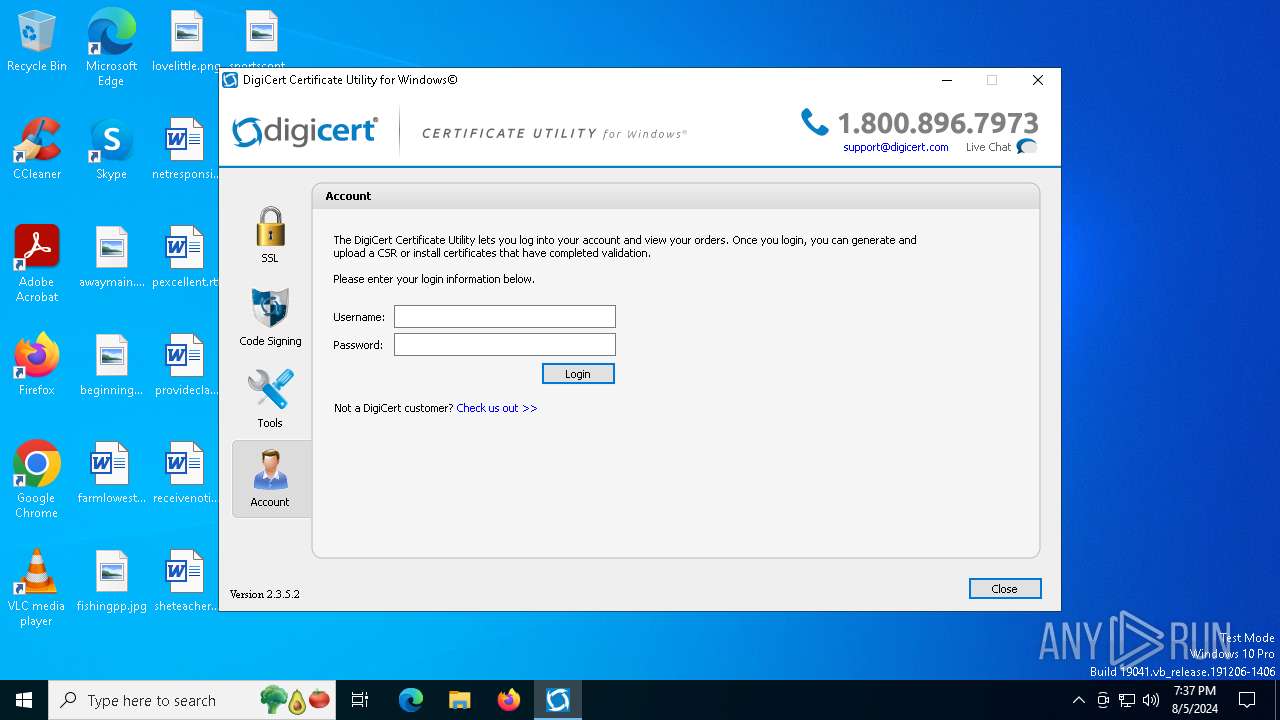Select the receivenoti Word document on the desktop
The width and height of the screenshot is (1280, 720).
[185, 473]
